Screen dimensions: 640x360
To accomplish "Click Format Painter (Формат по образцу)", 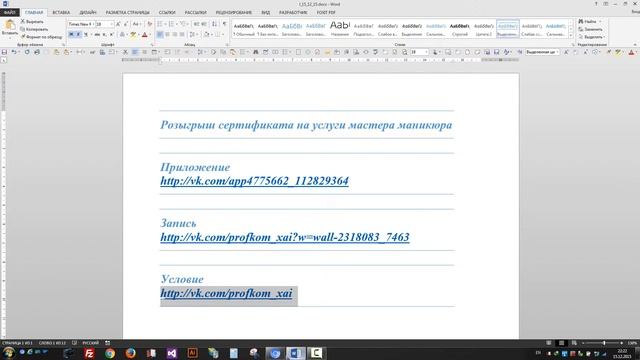I will (41, 37).
